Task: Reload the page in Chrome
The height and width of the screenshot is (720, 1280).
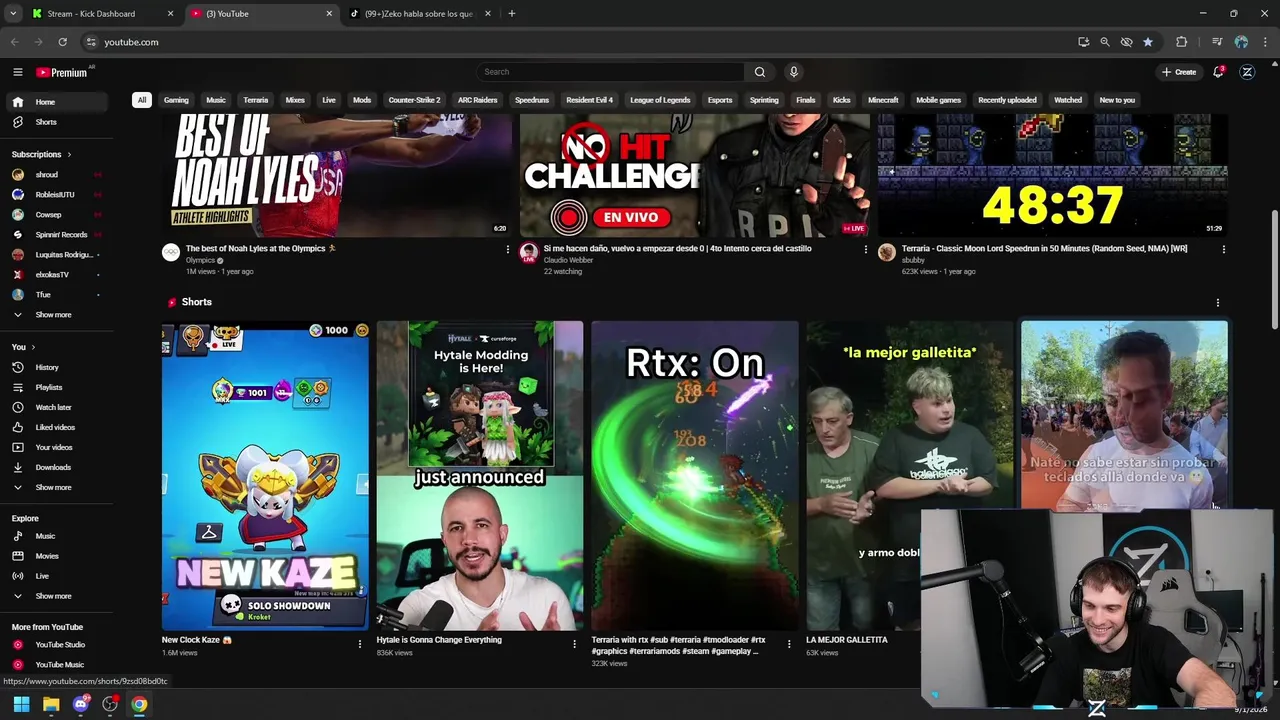Action: pyautogui.click(x=62, y=42)
